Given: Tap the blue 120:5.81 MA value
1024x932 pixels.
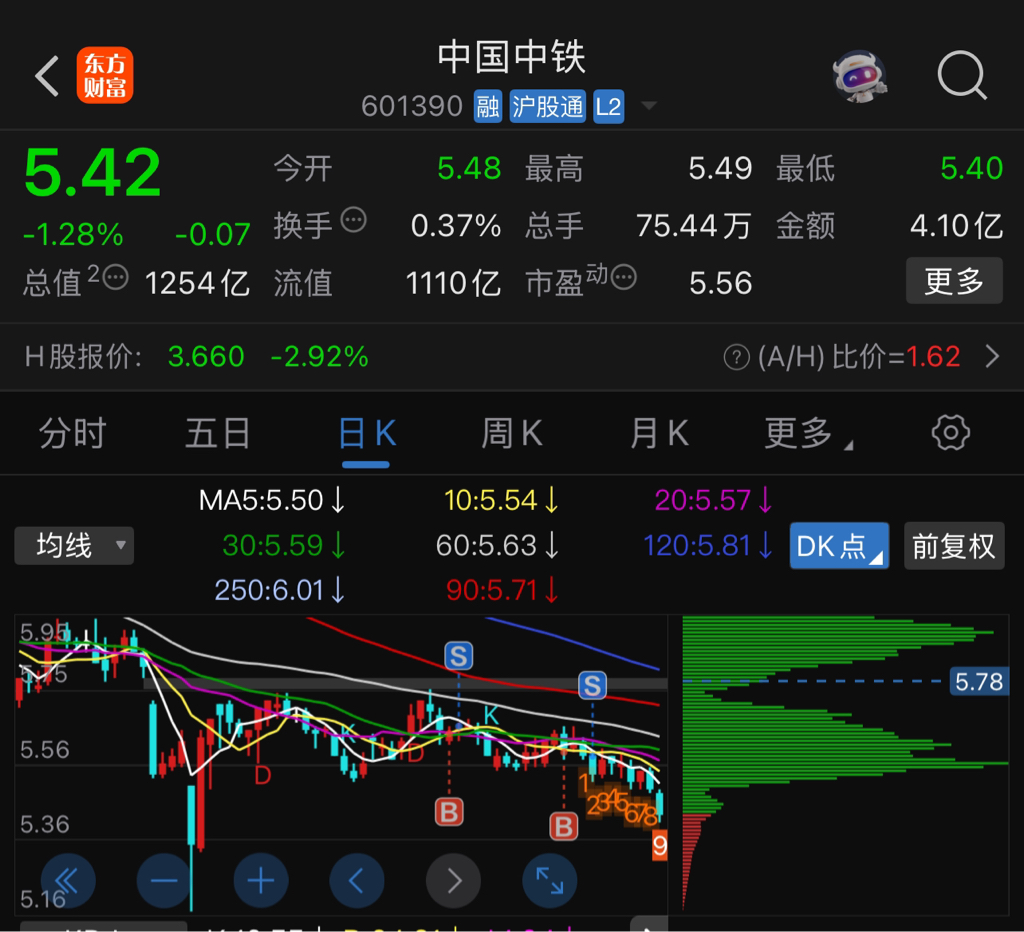Looking at the screenshot, I should tap(709, 546).
